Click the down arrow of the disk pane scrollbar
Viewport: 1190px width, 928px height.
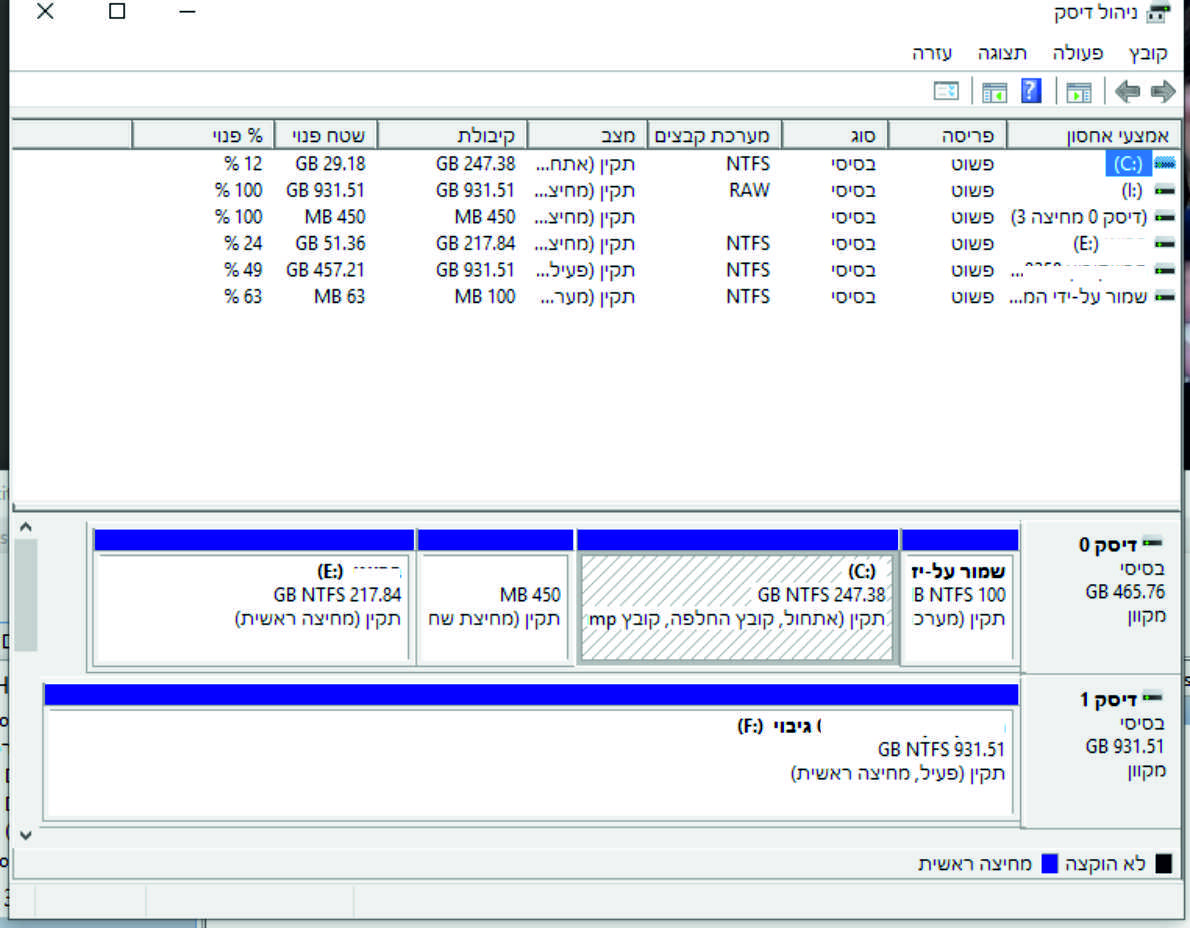(25, 835)
